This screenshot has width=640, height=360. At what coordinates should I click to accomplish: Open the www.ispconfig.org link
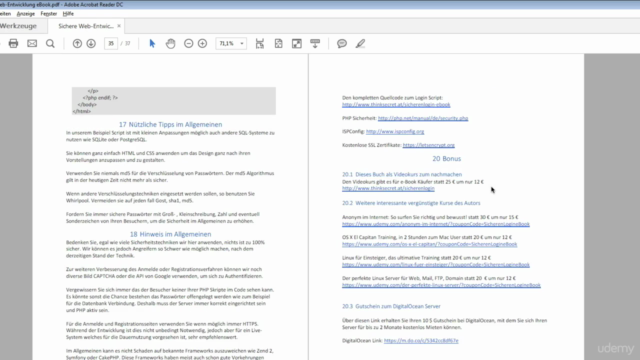click(395, 131)
